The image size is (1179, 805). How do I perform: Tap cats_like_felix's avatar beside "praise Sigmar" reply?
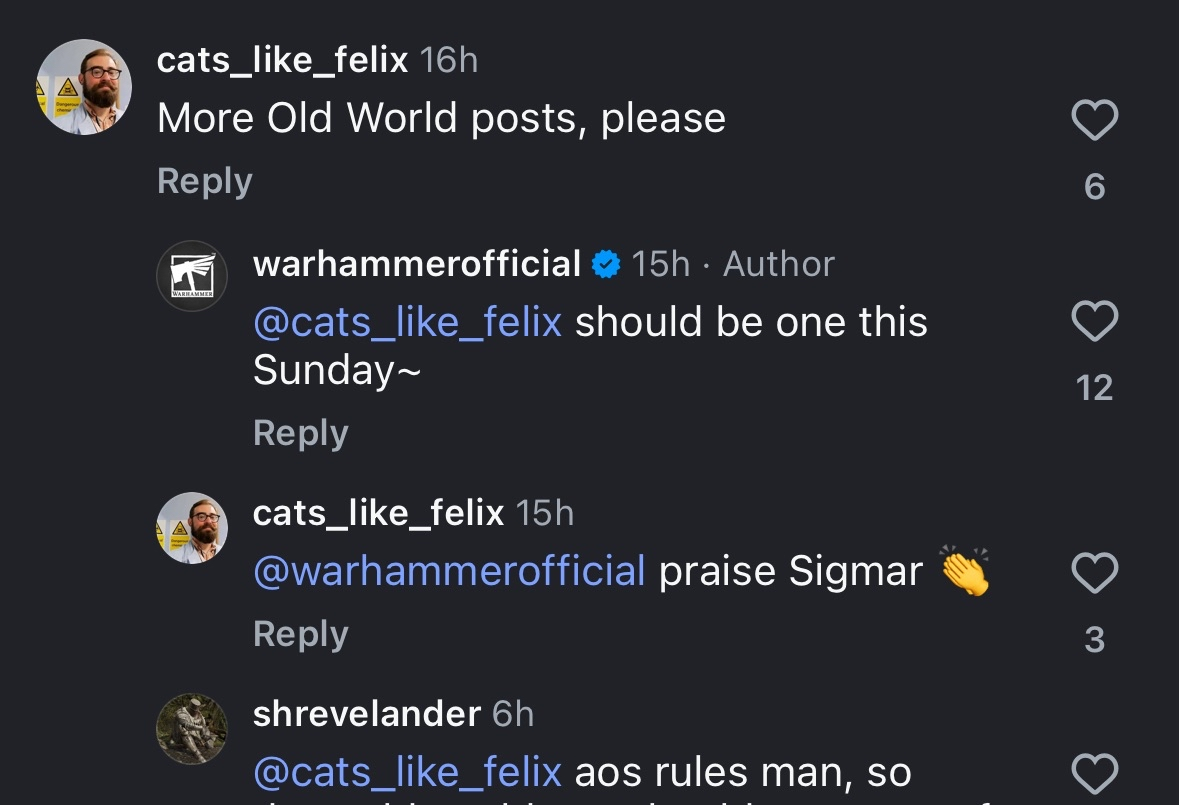pyautogui.click(x=192, y=527)
